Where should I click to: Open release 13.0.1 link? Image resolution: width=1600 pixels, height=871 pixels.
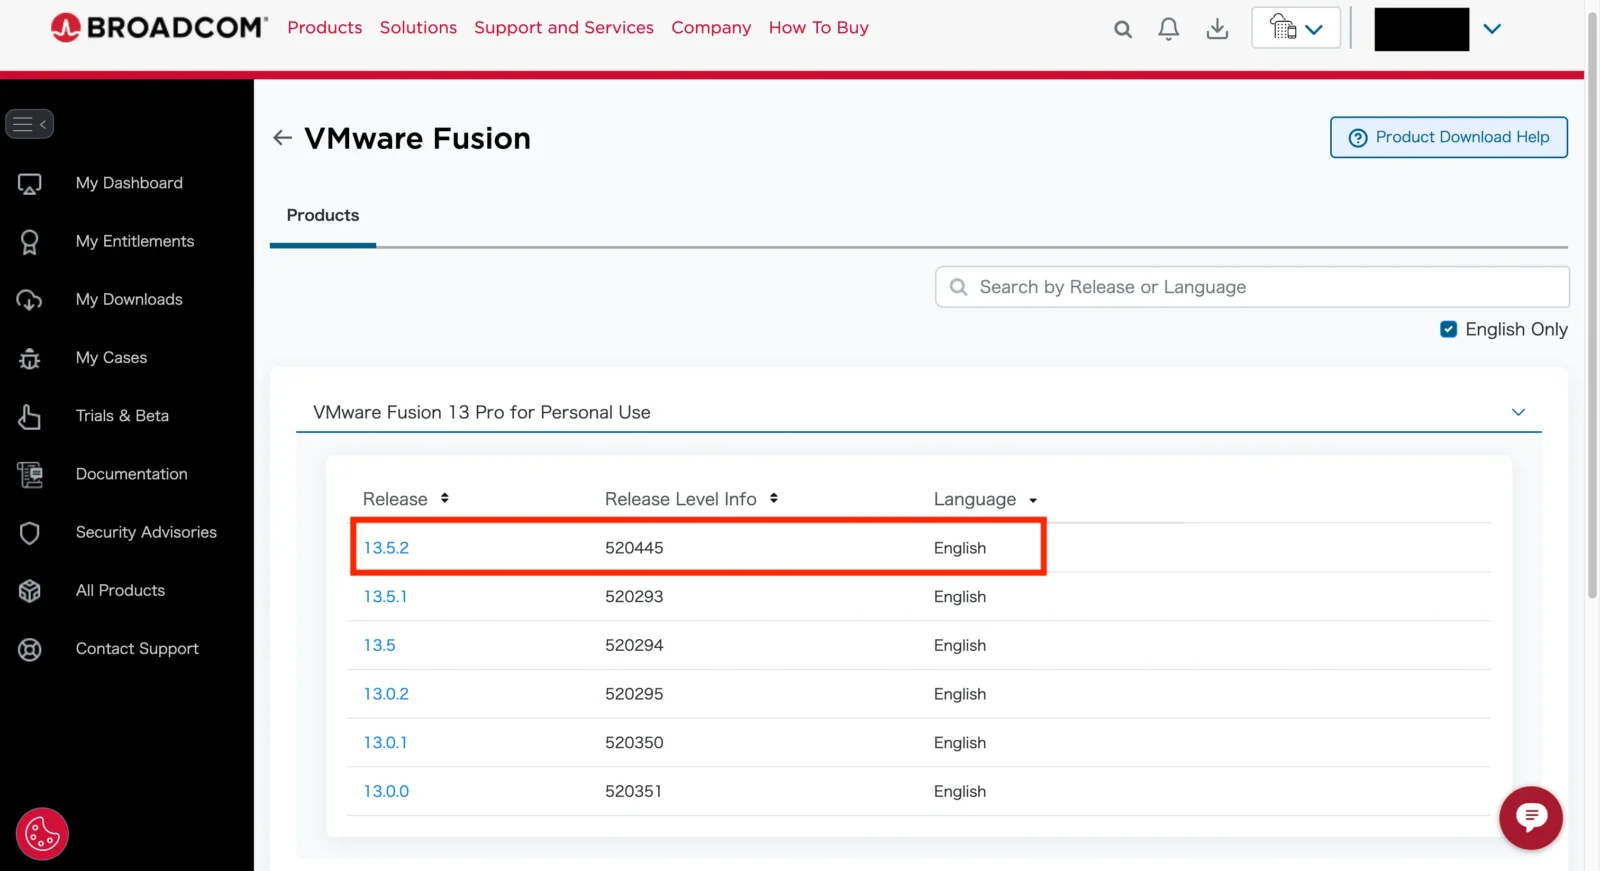(385, 743)
